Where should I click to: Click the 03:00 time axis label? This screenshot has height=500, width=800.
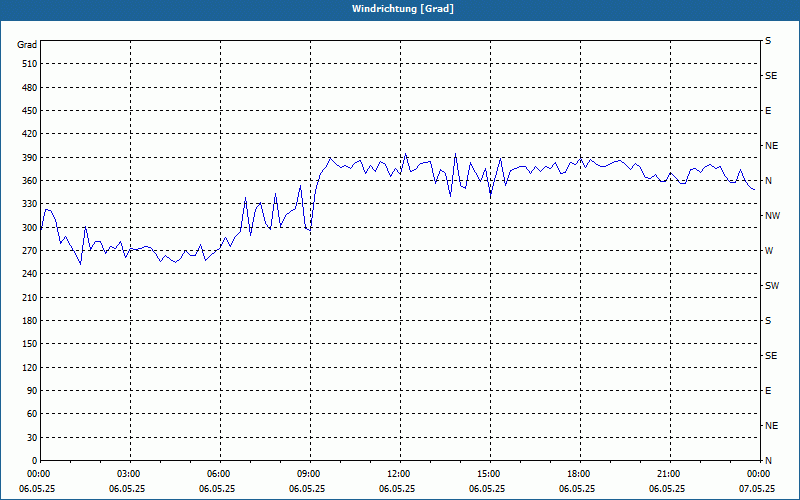[131, 474]
